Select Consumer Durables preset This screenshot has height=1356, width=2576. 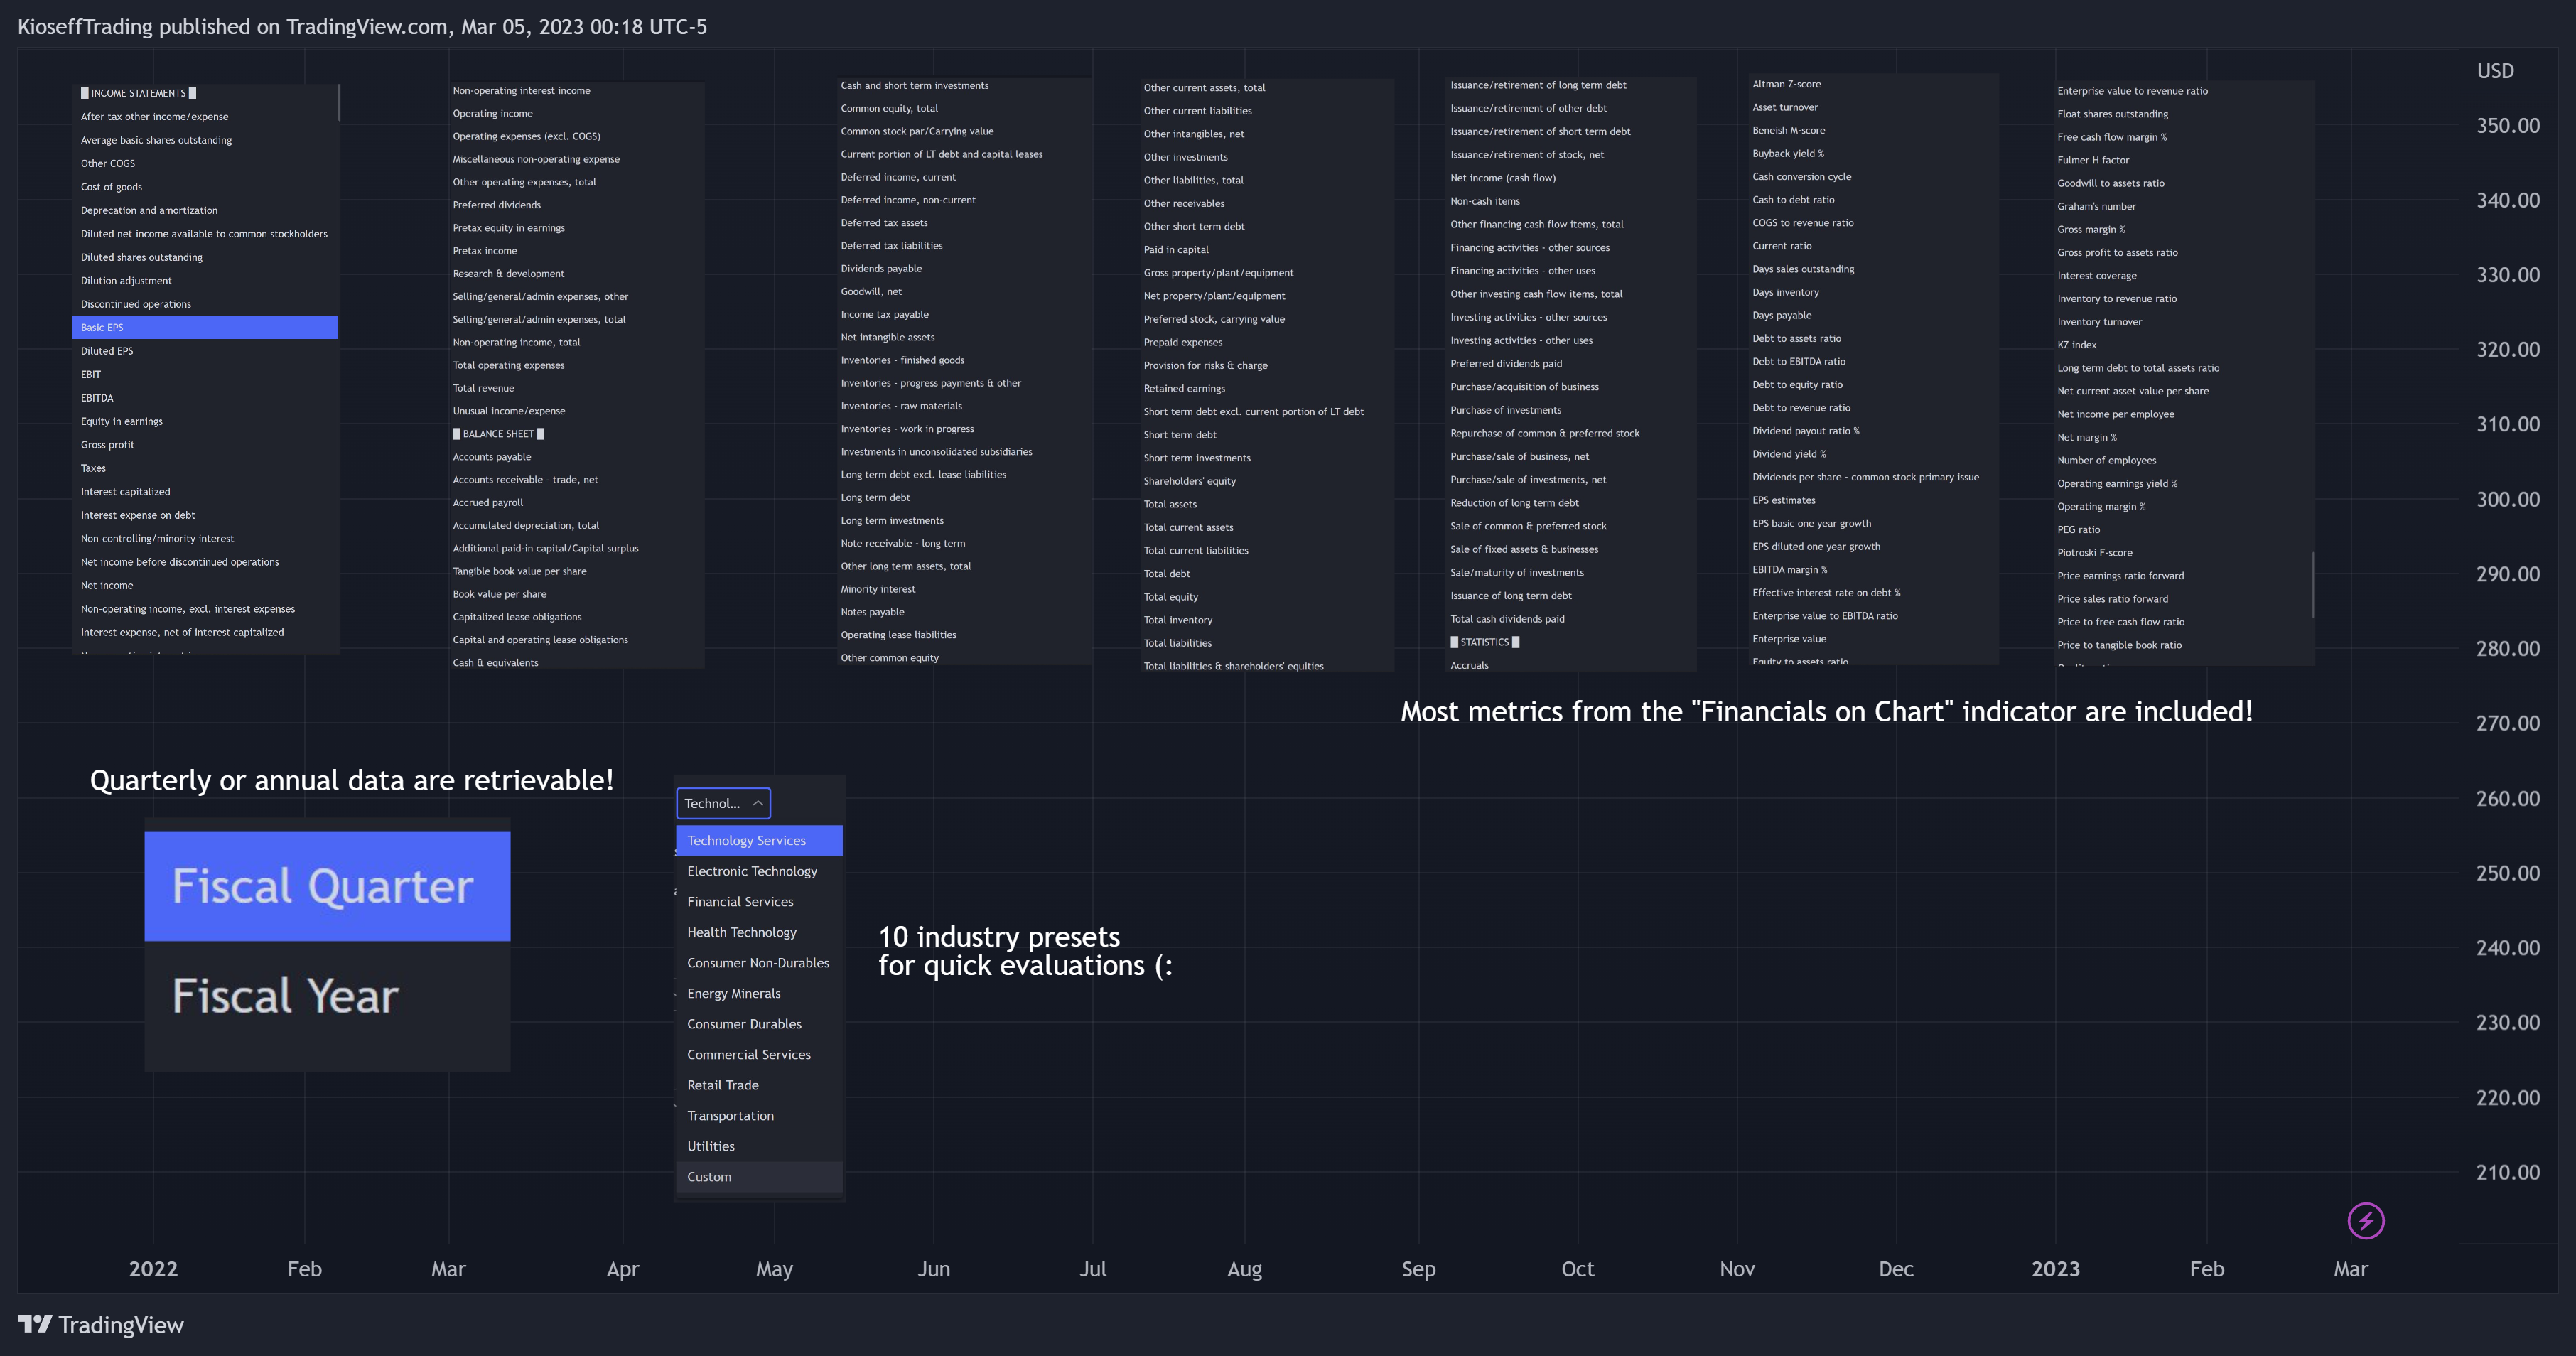(x=759, y=1024)
